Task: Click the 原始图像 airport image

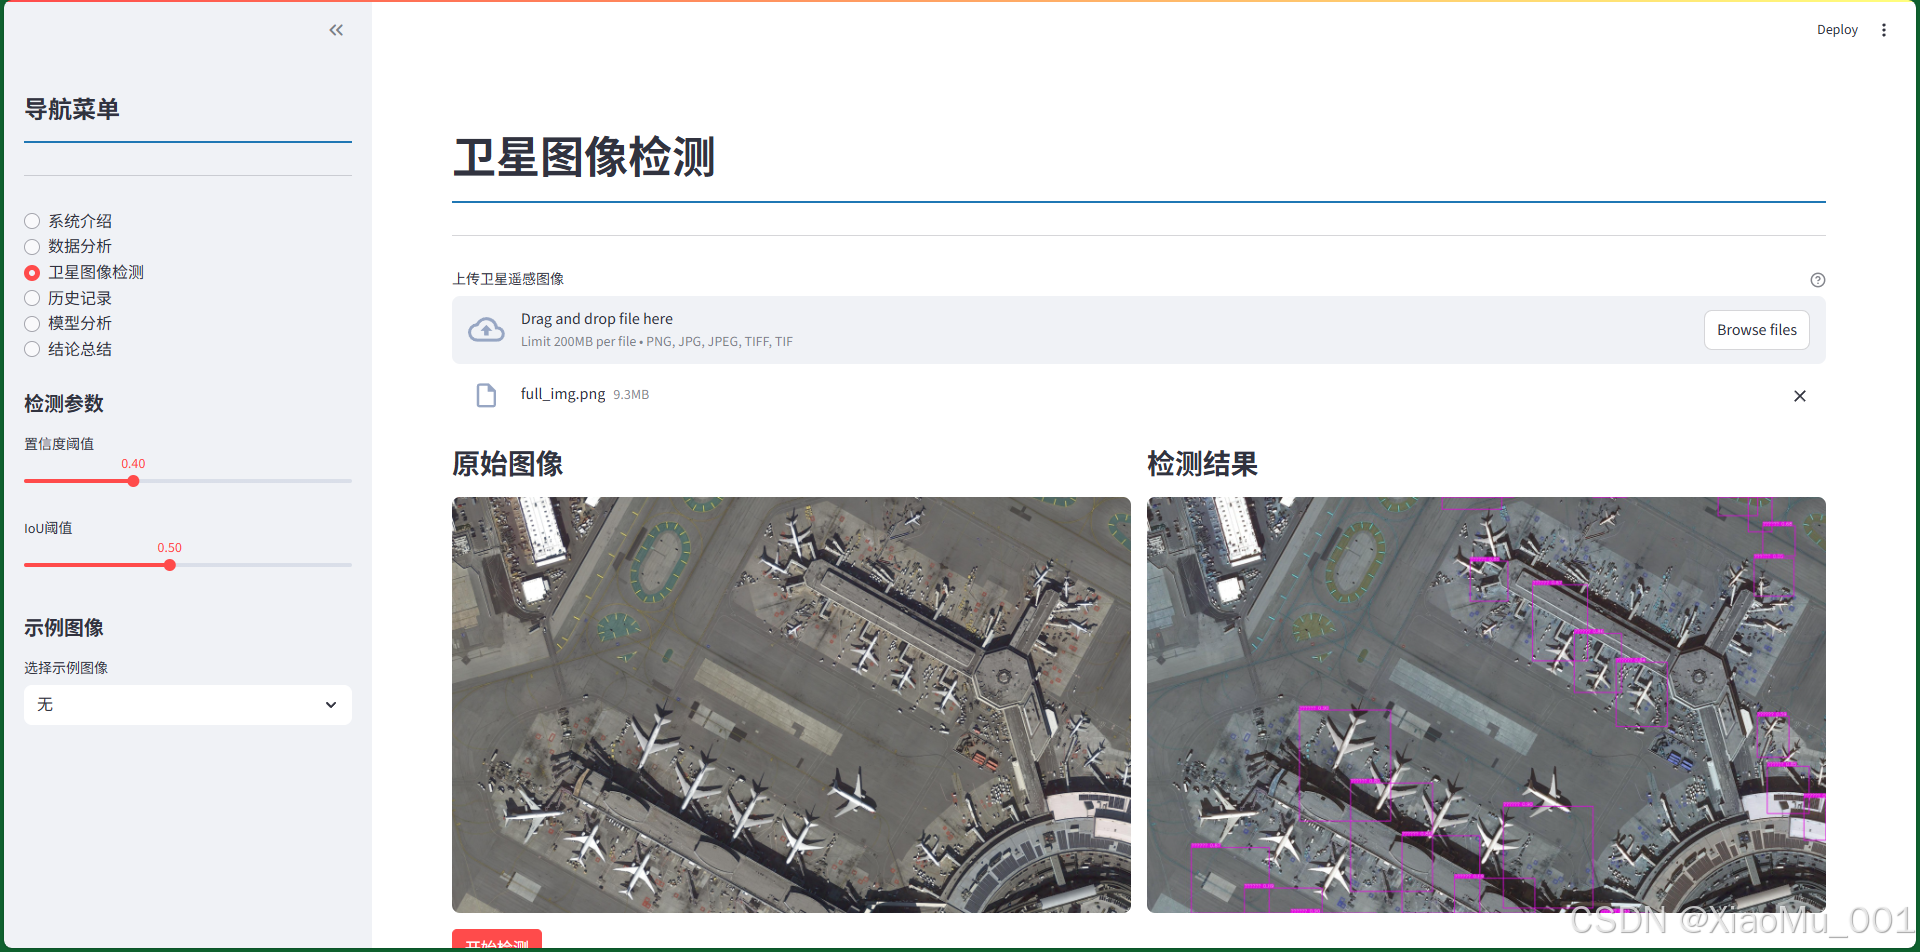Action: 791,705
